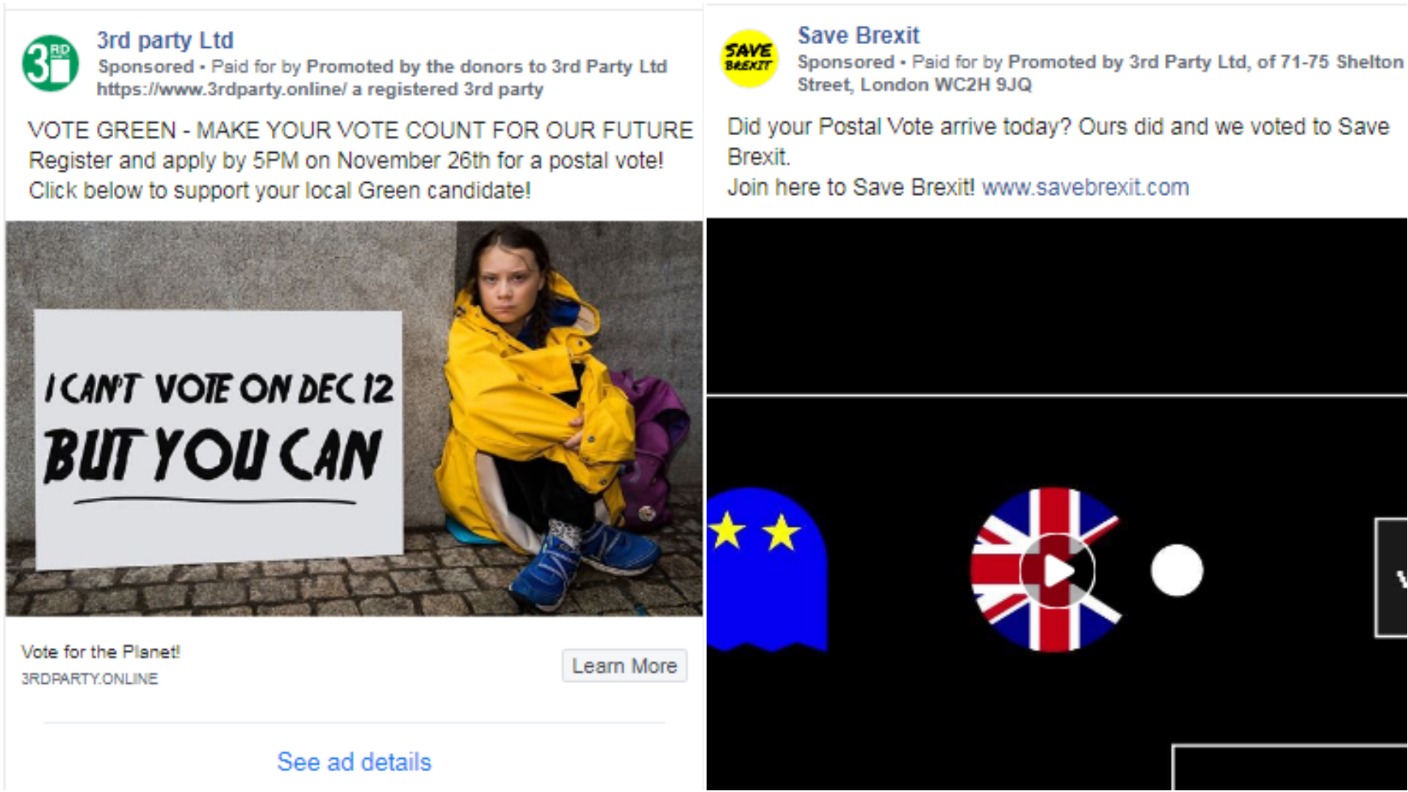Click the Learn More button

(624, 666)
